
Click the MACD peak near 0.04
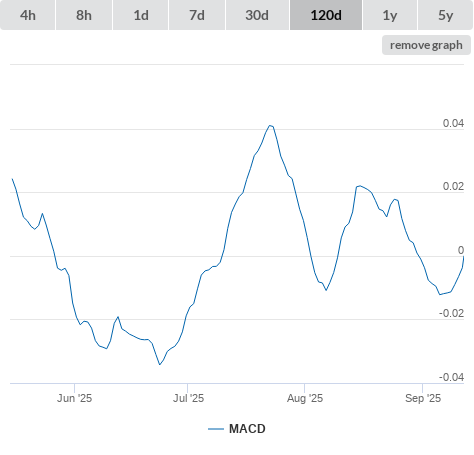pyautogui.click(x=270, y=126)
